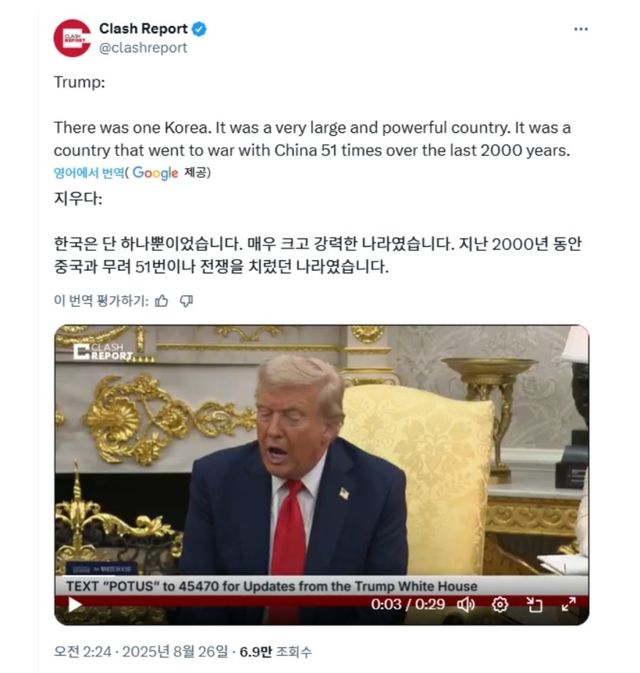Open the Clash Report profile avatar
The image size is (640, 673).
[x=72, y=38]
